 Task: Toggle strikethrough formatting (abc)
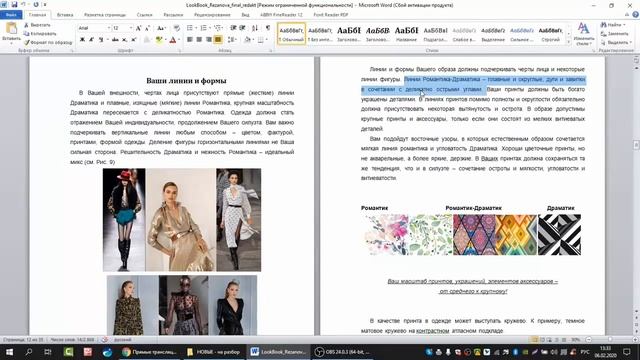(x=115, y=40)
